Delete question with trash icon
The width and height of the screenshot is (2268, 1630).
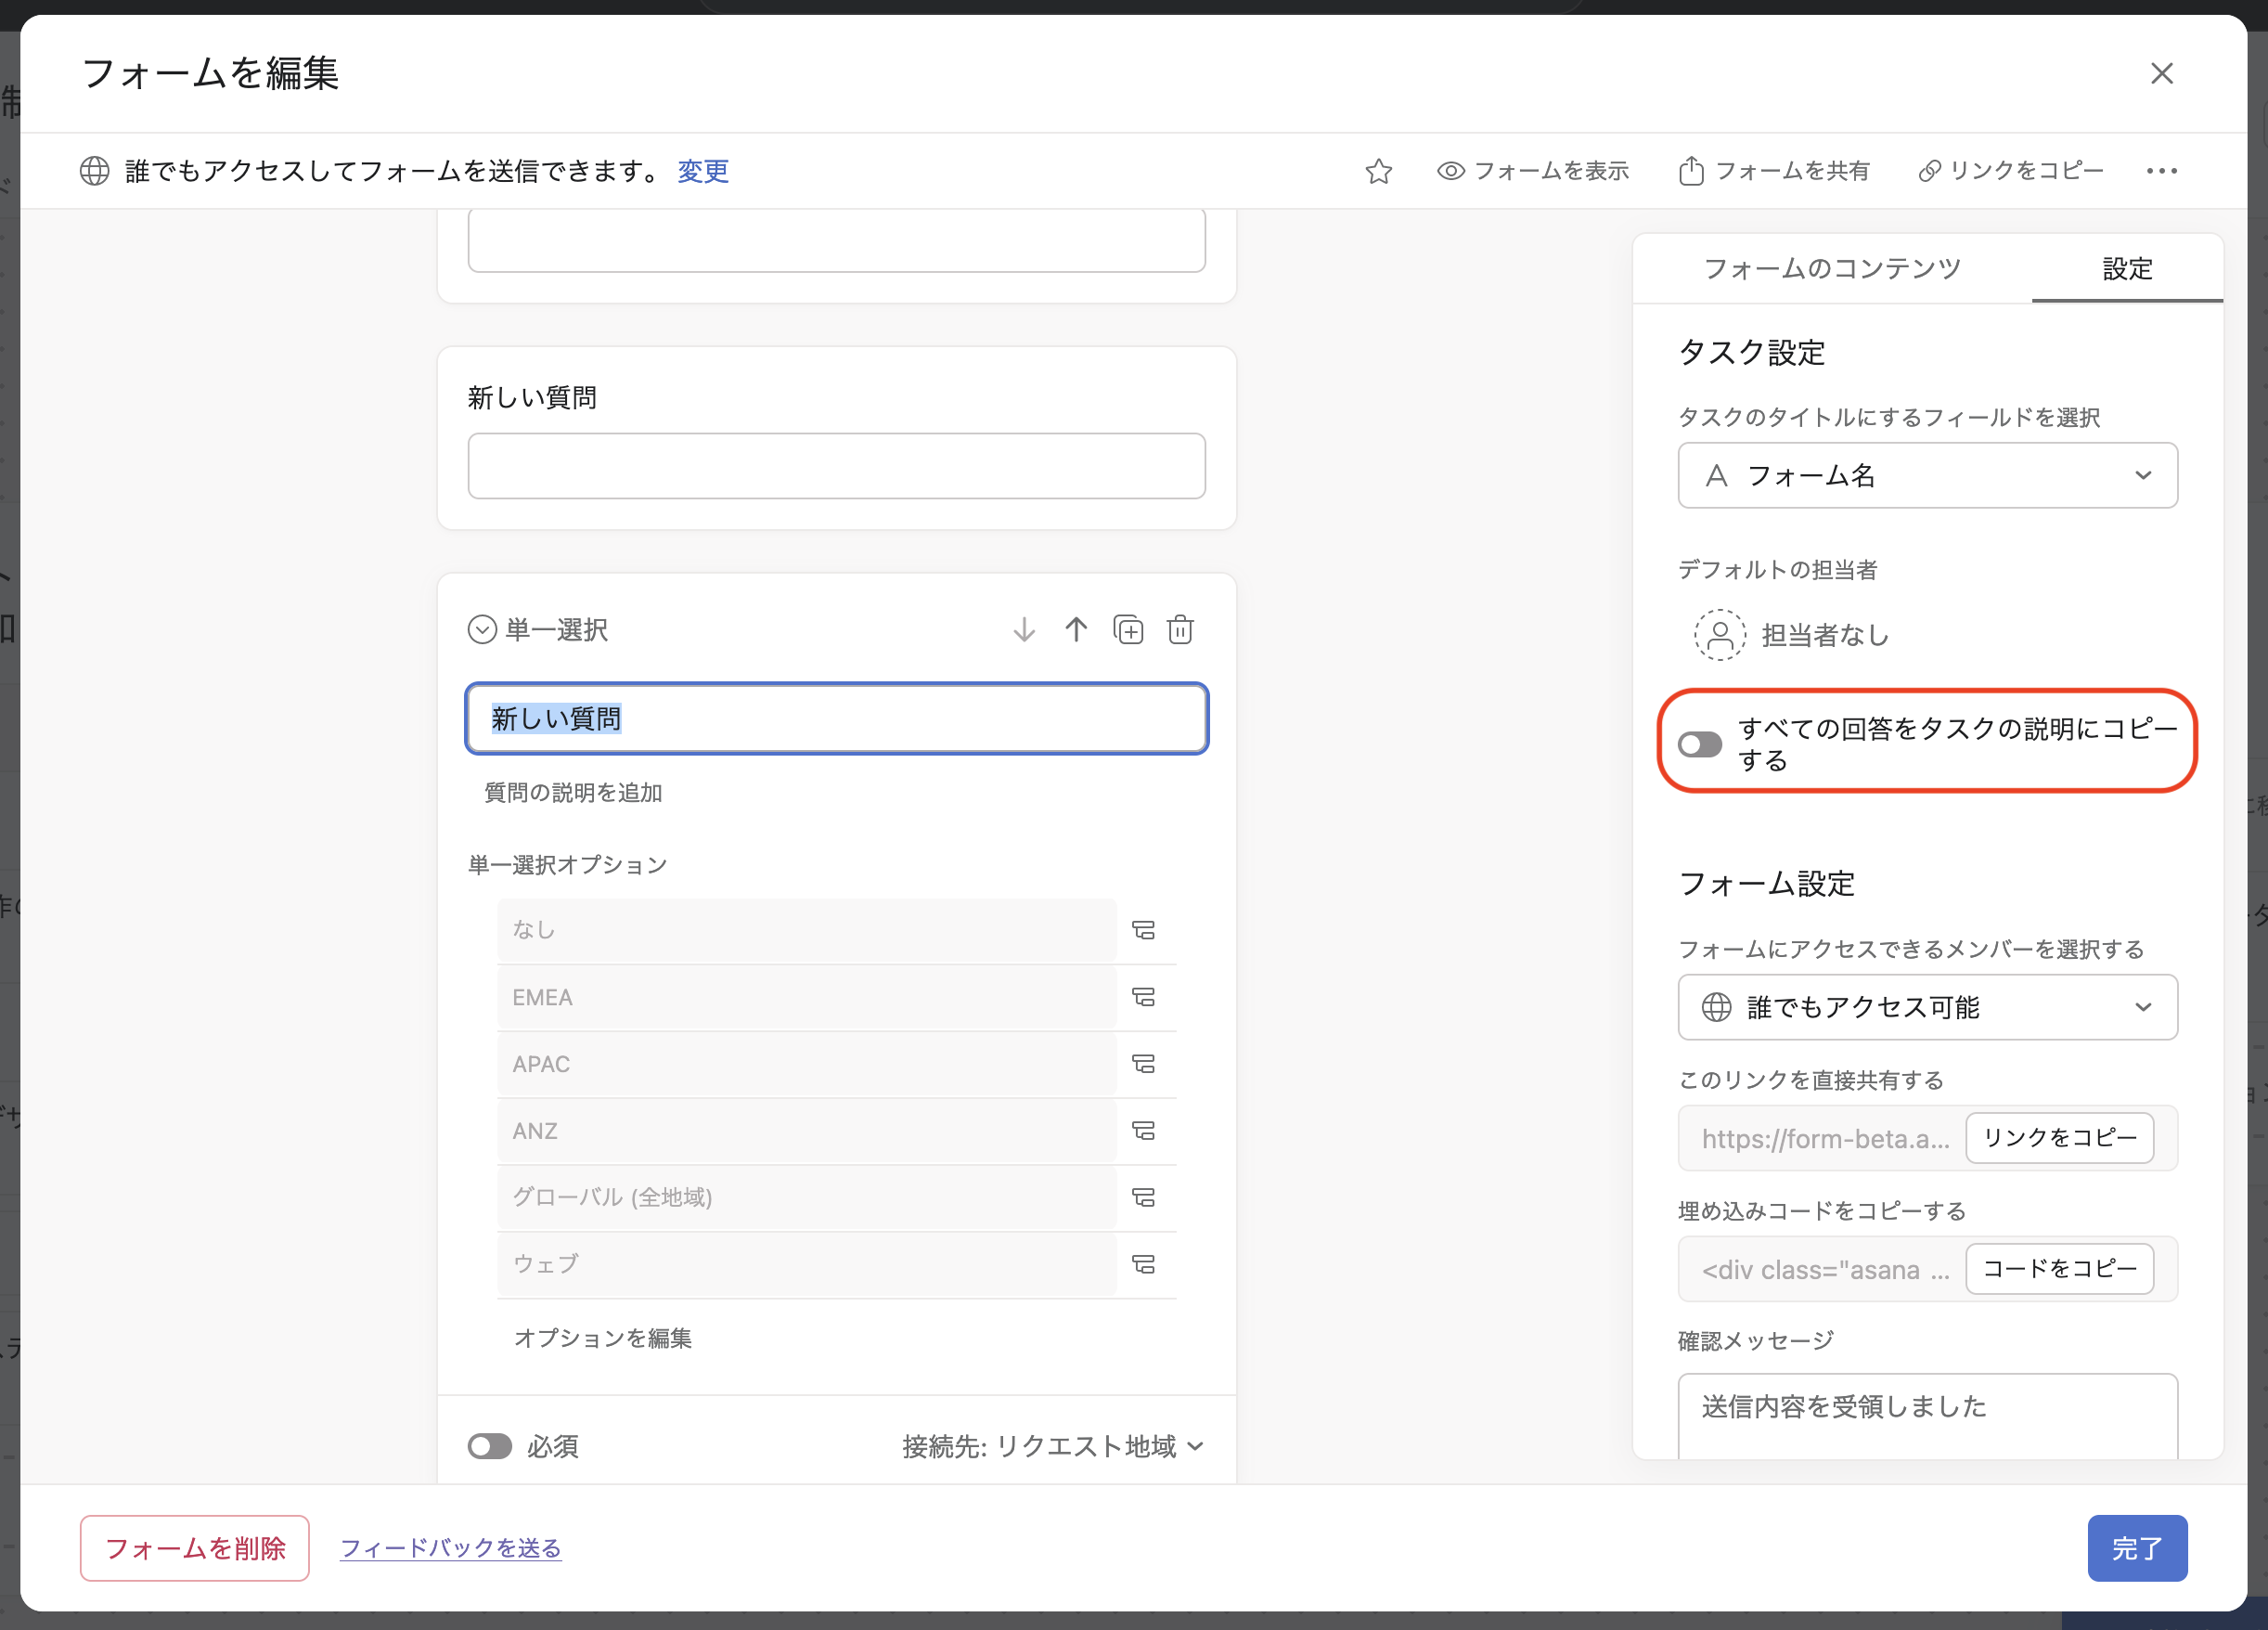(x=1180, y=629)
